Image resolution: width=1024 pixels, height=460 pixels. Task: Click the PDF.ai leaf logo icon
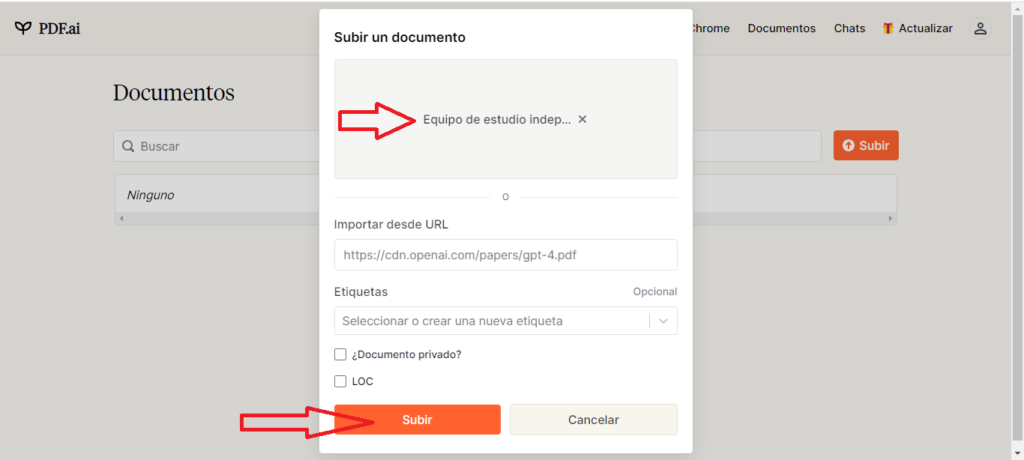(23, 28)
